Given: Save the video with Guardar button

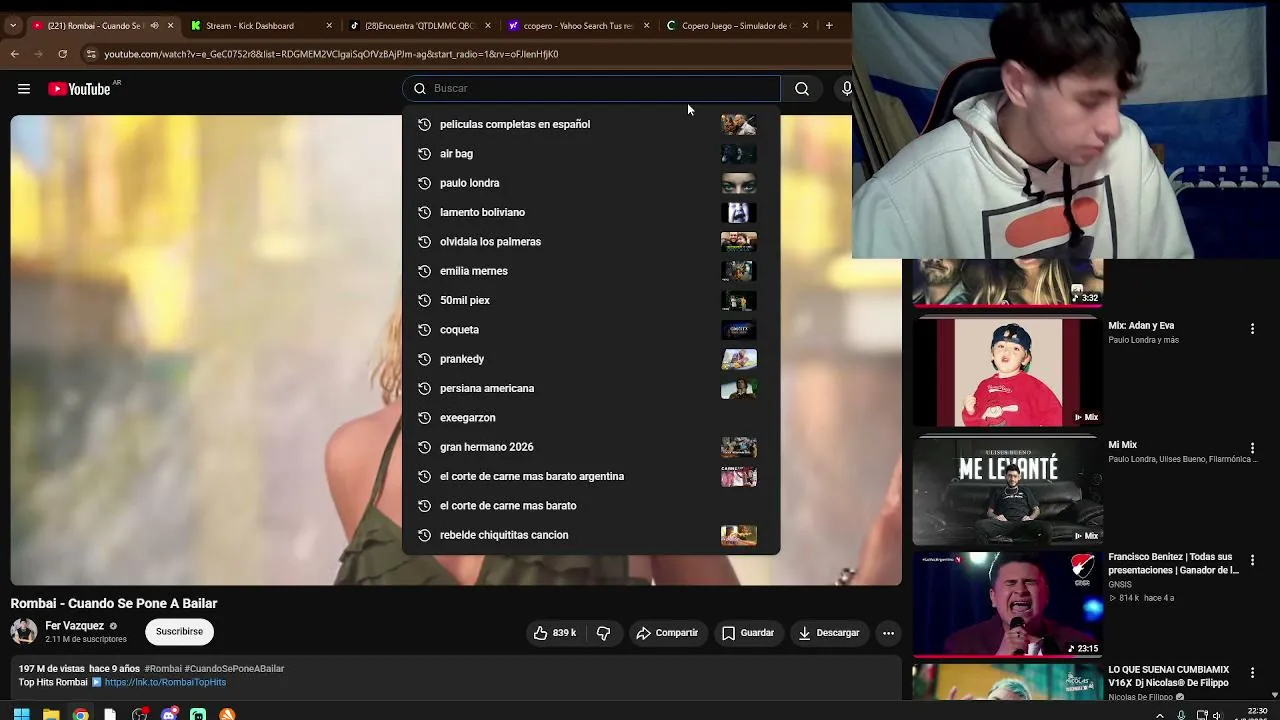Looking at the screenshot, I should pos(748,633).
